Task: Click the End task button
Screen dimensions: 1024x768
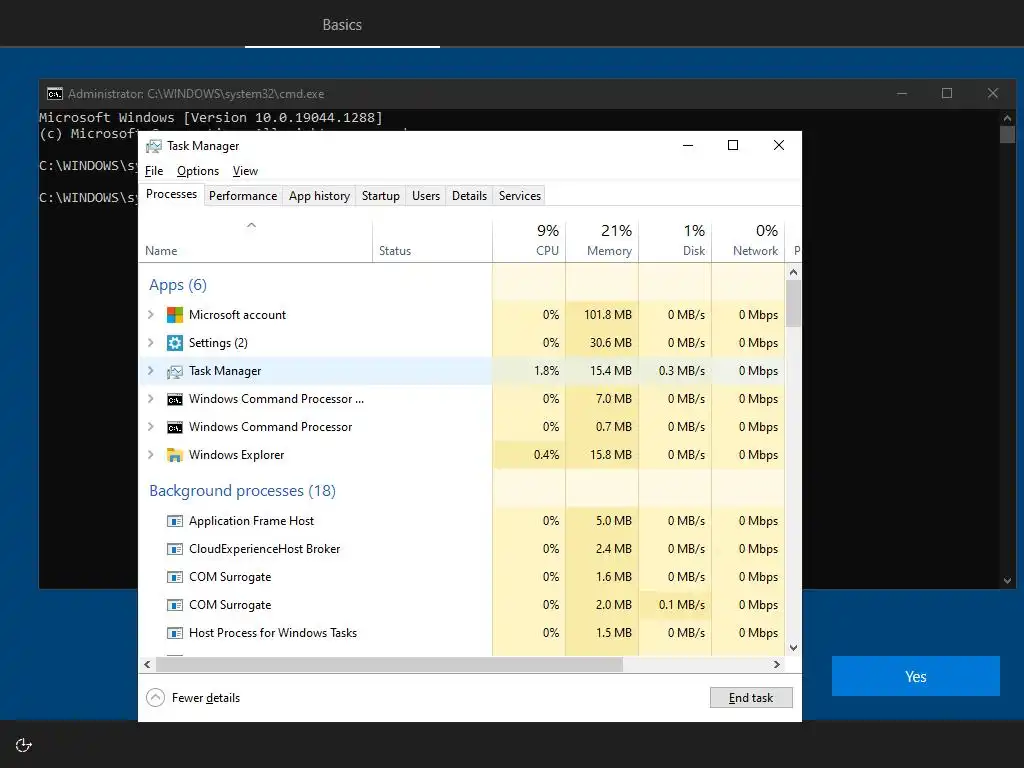Action: [x=751, y=697]
